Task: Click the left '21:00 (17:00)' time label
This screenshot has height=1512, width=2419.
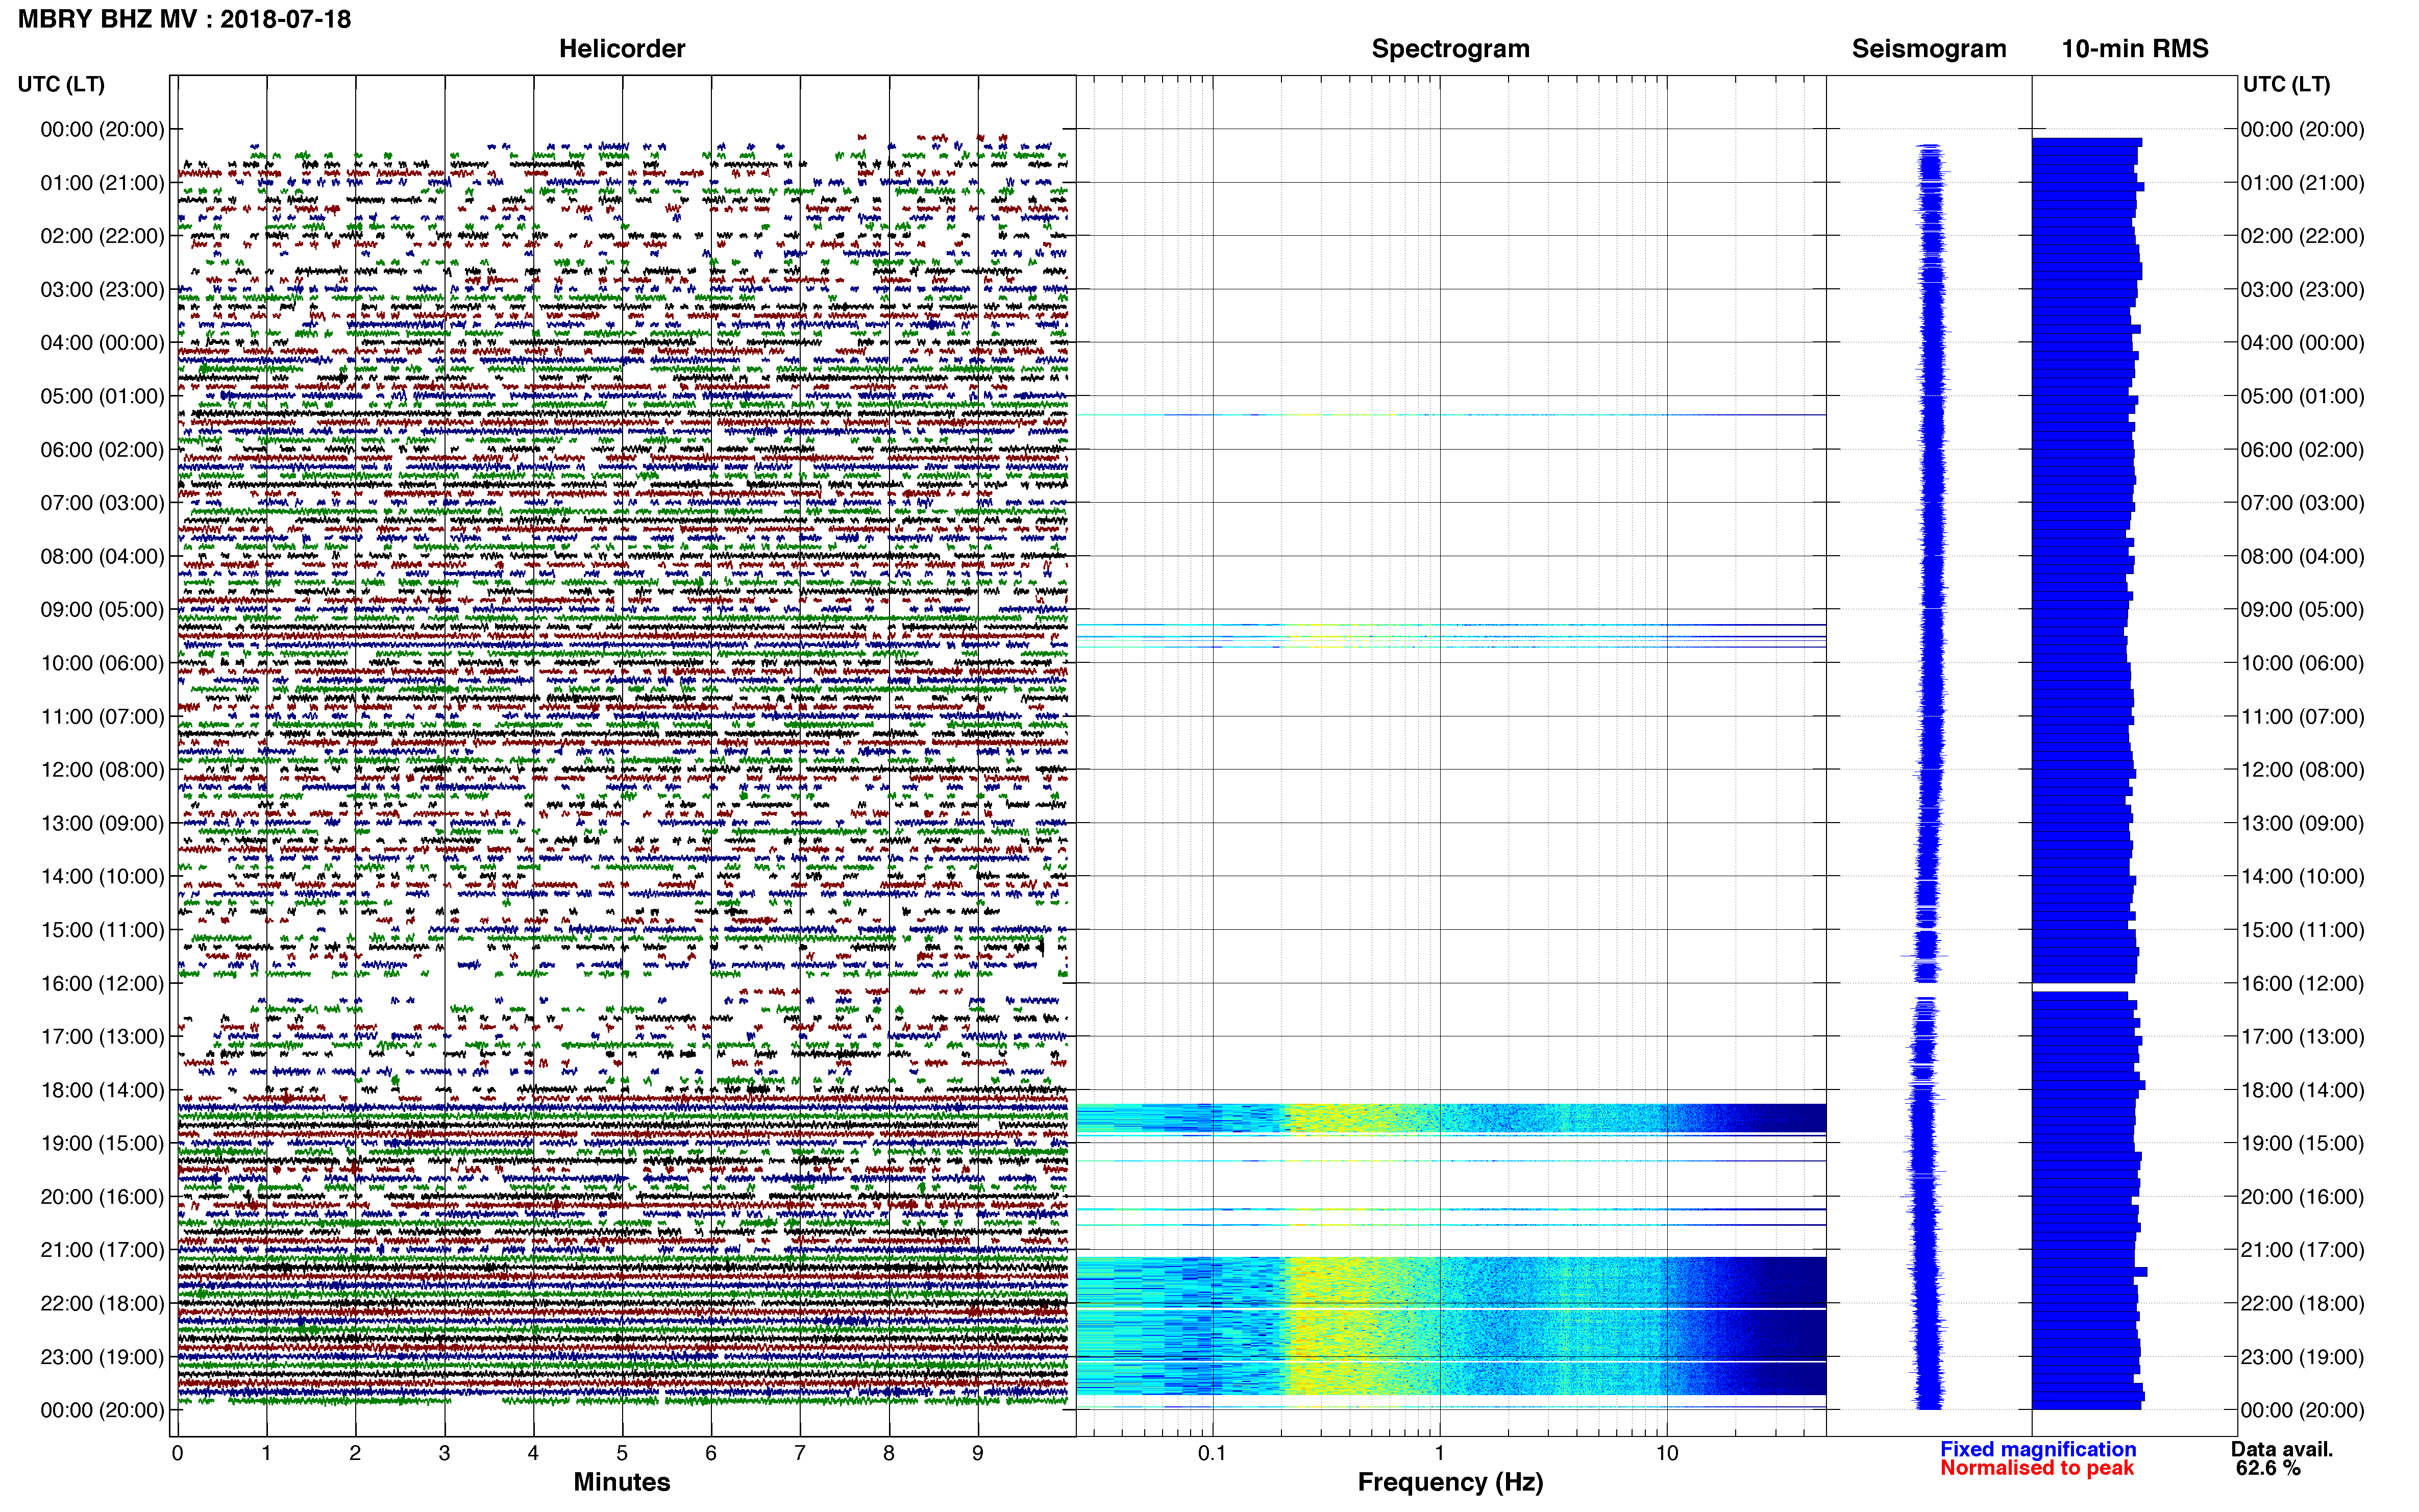Action: click(102, 1250)
